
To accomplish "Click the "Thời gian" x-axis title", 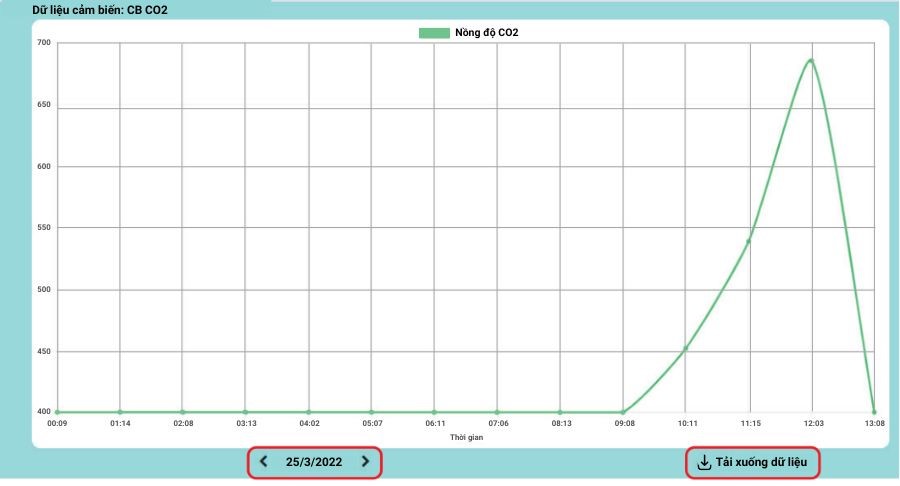I will 466,438.
